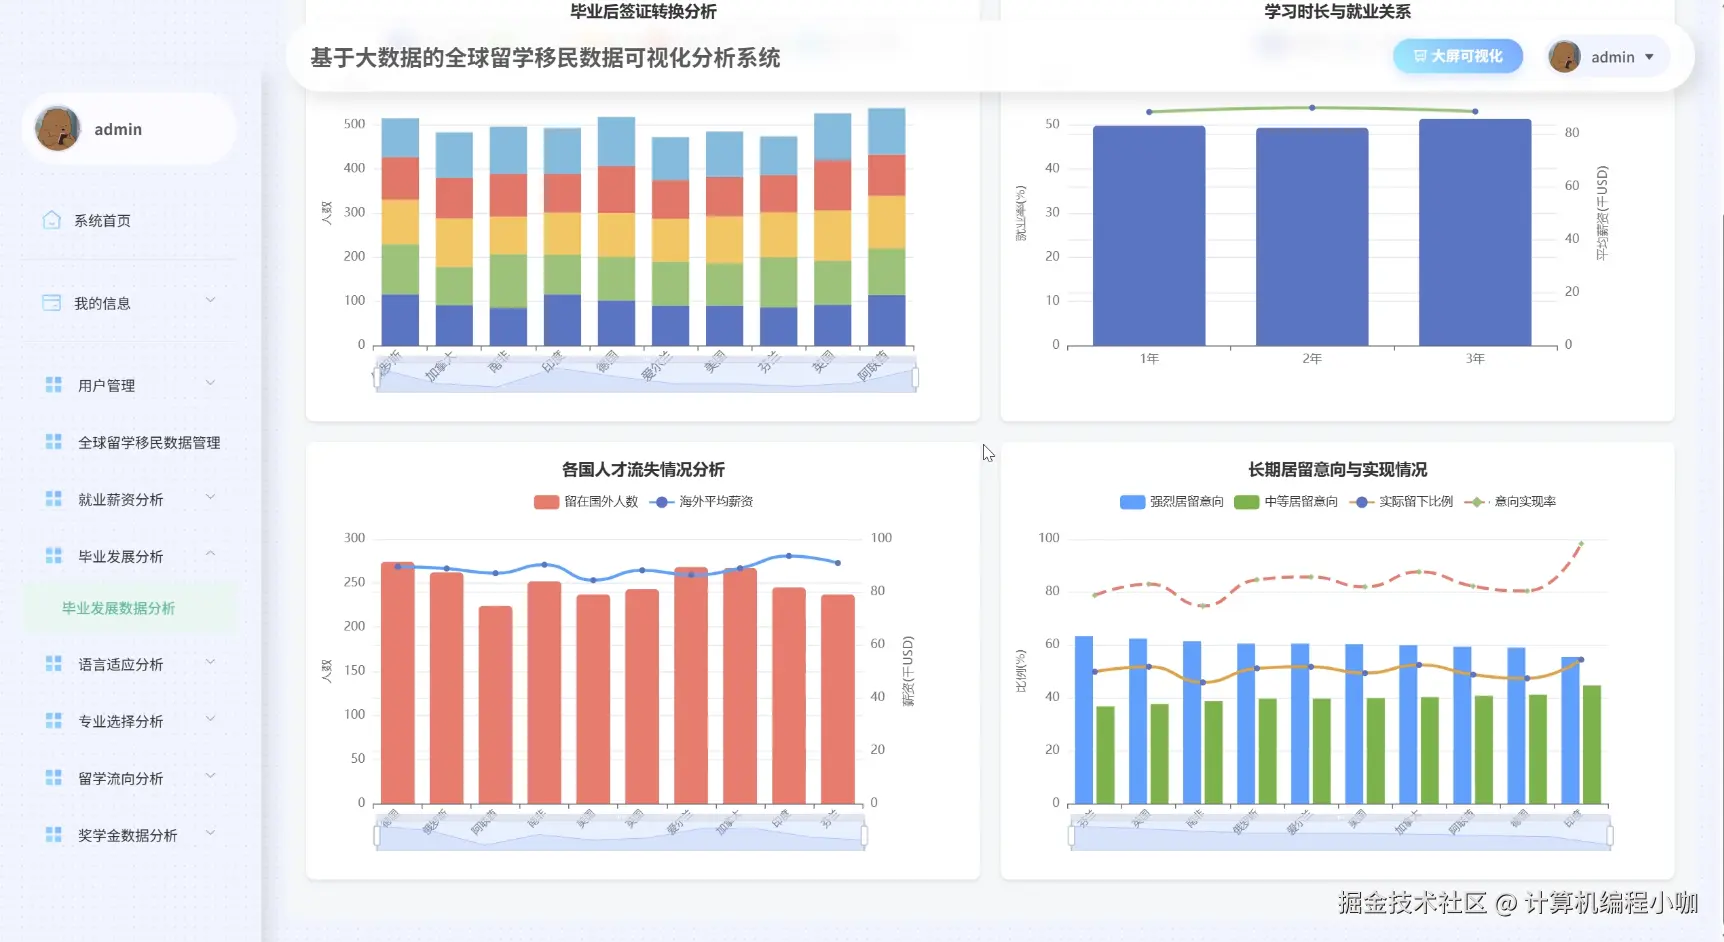Expand the 专业选择分析 menu
Image resolution: width=1724 pixels, height=942 pixels.
pos(122,720)
